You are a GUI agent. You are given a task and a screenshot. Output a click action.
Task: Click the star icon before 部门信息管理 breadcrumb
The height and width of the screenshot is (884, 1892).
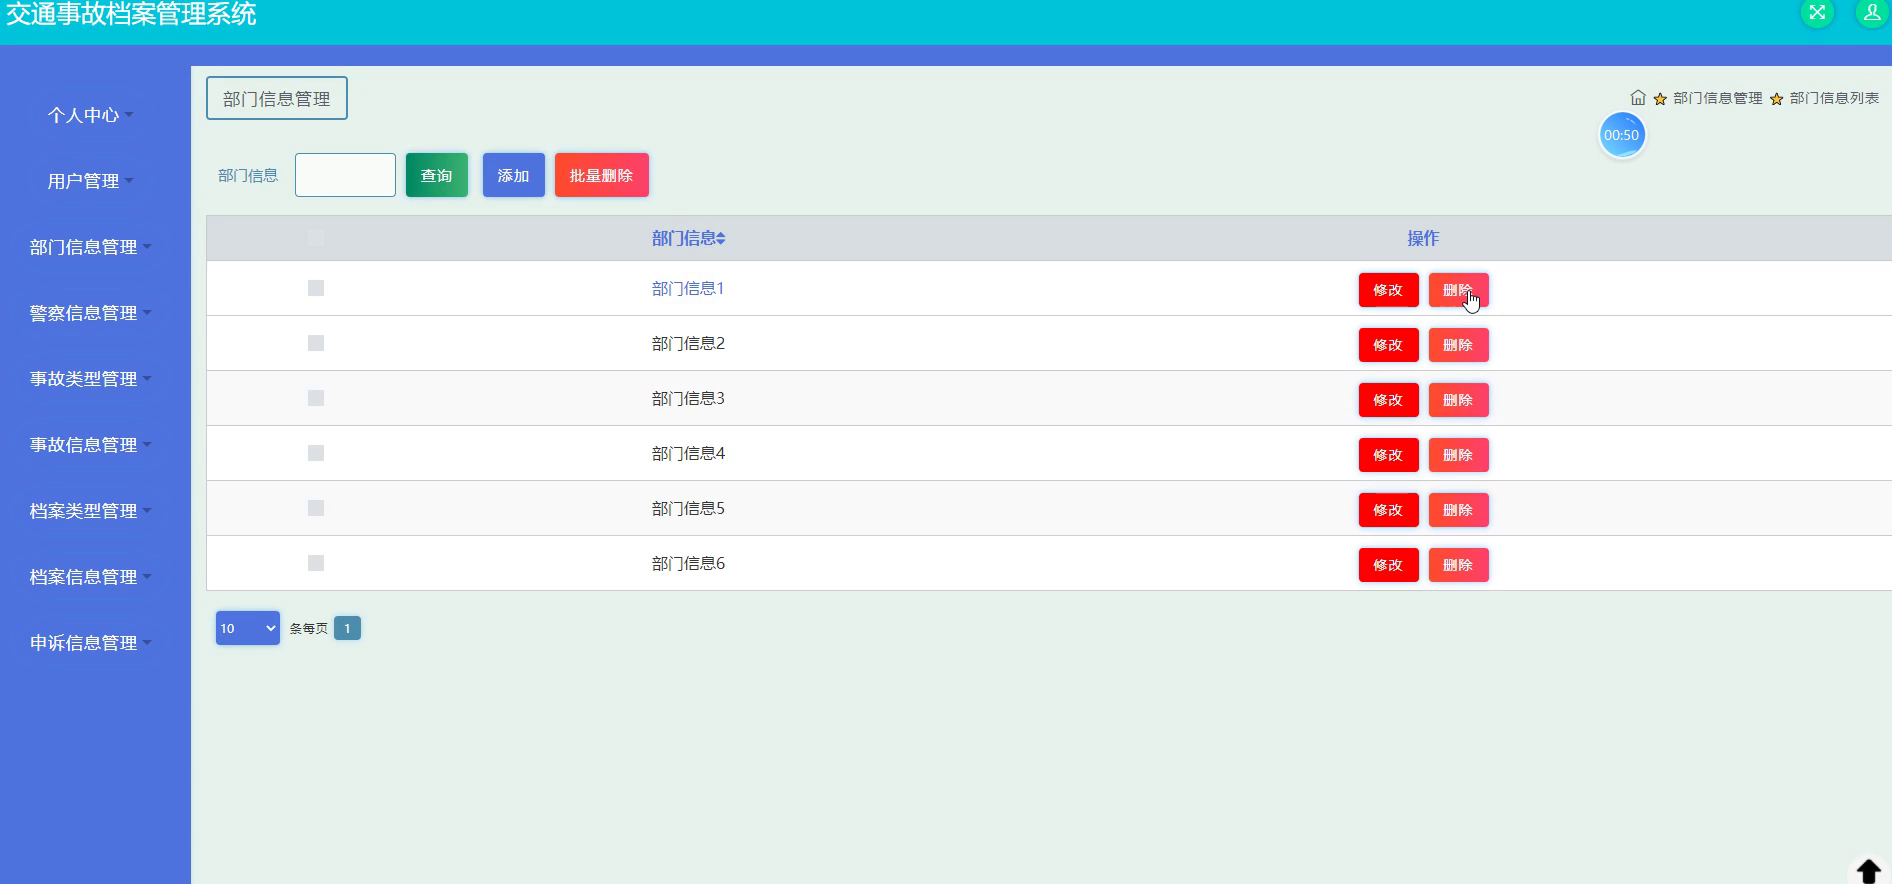(x=1660, y=99)
